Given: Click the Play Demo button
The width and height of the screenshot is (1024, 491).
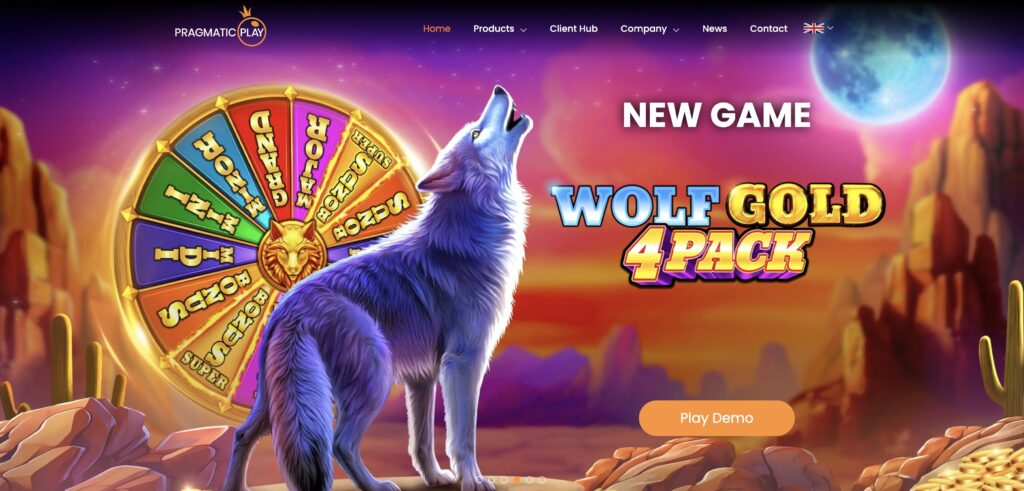Looking at the screenshot, I should (716, 418).
